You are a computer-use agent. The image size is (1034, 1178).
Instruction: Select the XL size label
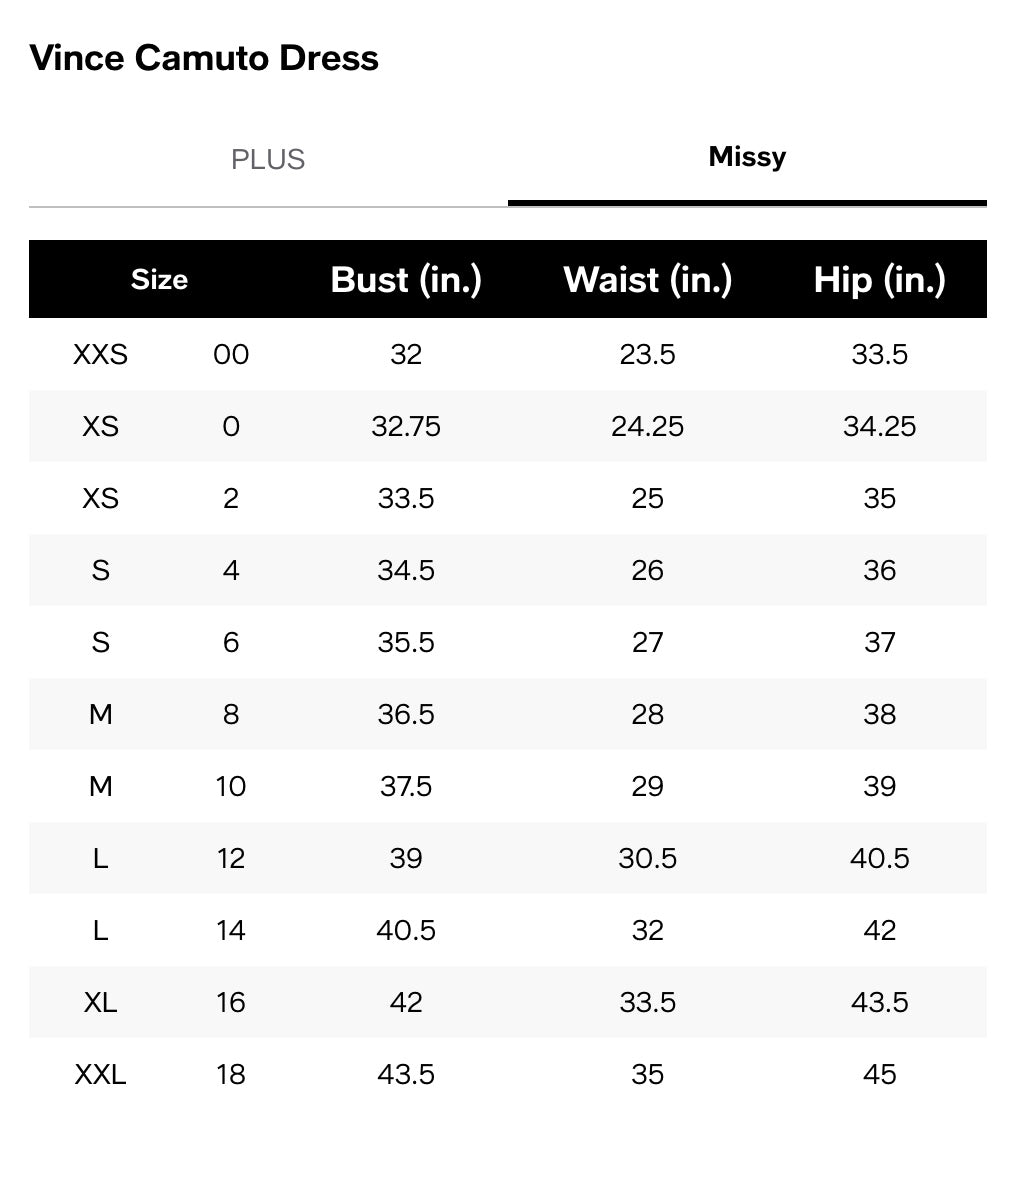(100, 1002)
